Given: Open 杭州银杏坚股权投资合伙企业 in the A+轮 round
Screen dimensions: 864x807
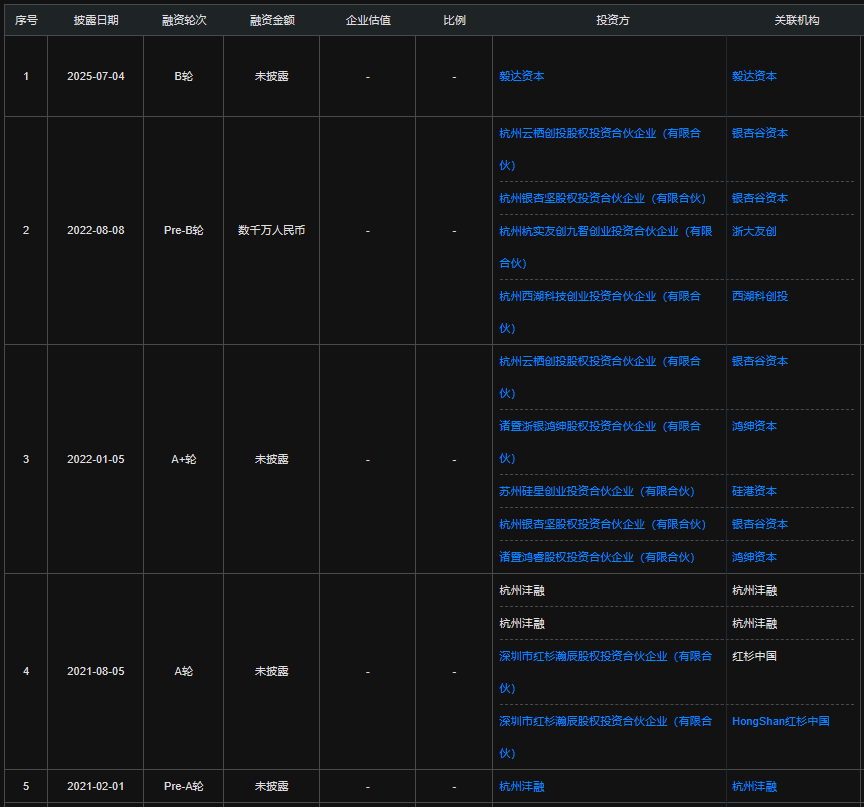Looking at the screenshot, I should (602, 524).
